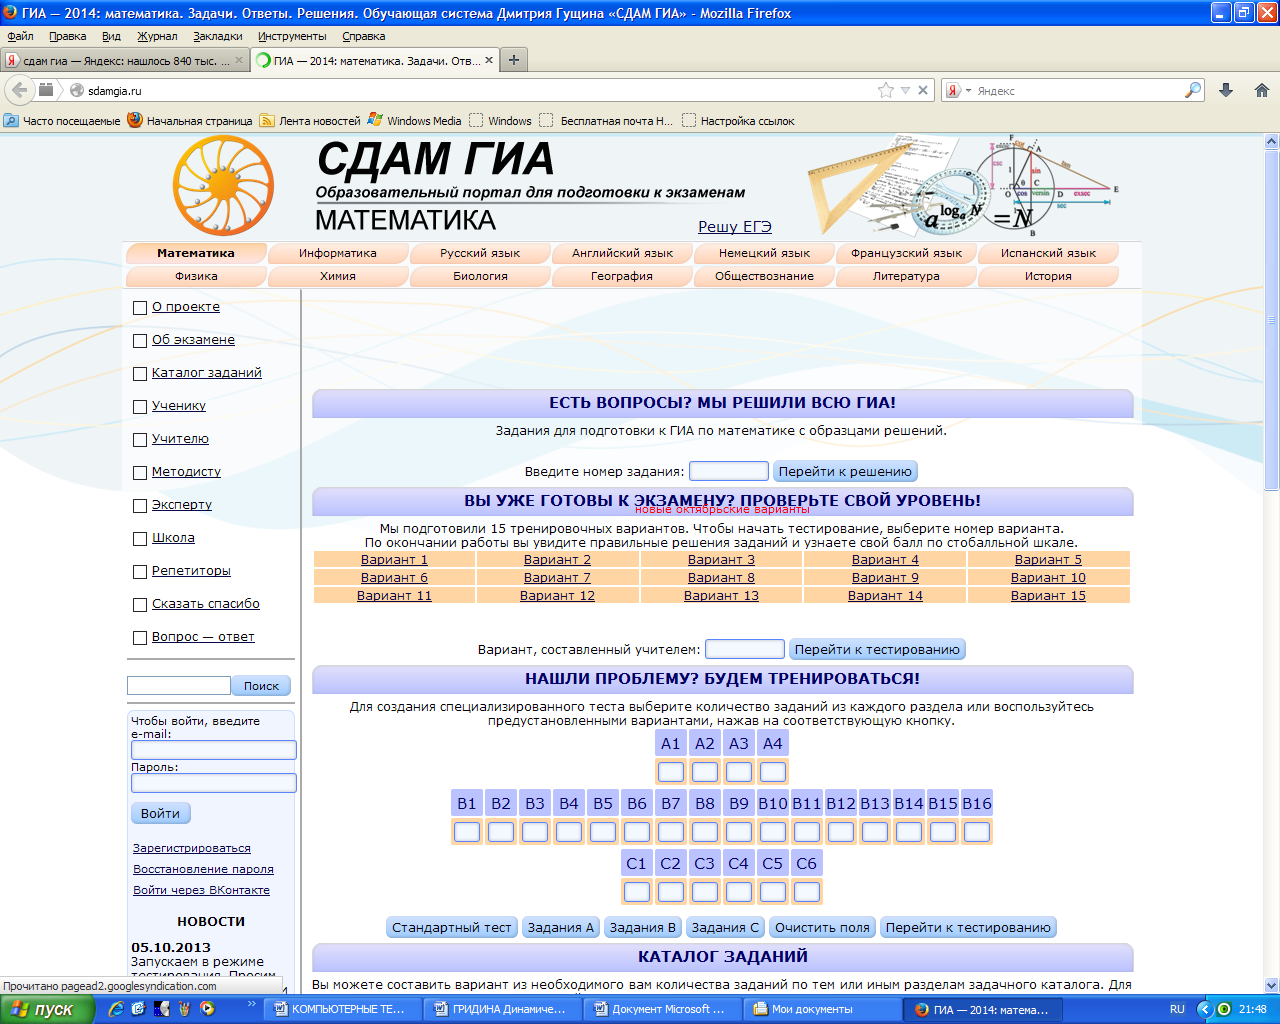Open the 'Закладки' menu
1280x1024 pixels.
click(218, 36)
